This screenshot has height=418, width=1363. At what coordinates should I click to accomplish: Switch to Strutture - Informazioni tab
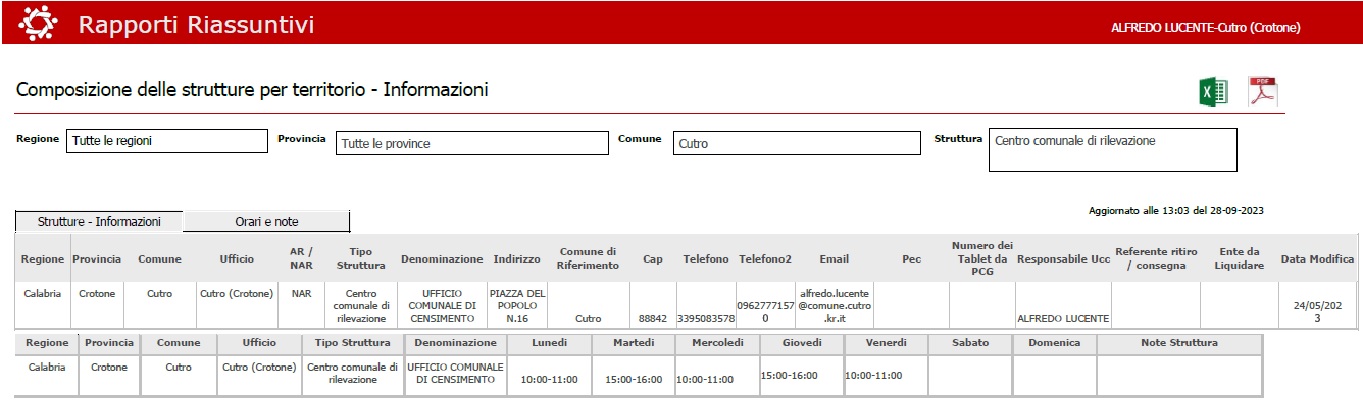click(99, 221)
